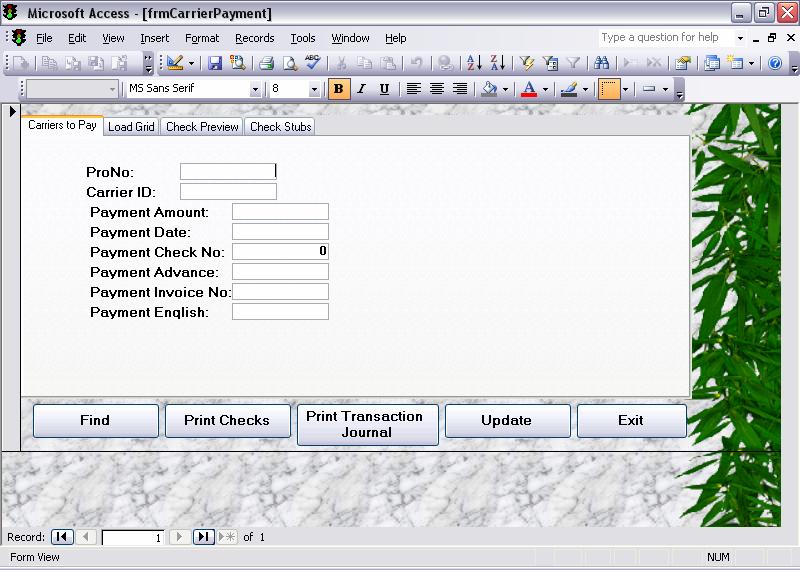Click the Print icon in toolbar
This screenshot has width=800, height=570.
click(x=266, y=63)
